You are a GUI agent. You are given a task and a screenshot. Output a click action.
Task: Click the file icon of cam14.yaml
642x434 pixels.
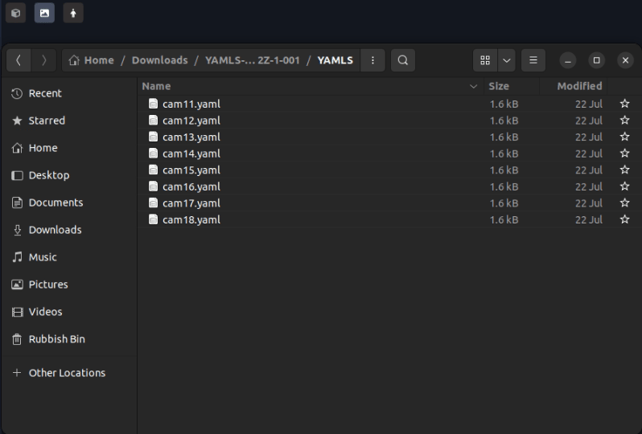153,153
